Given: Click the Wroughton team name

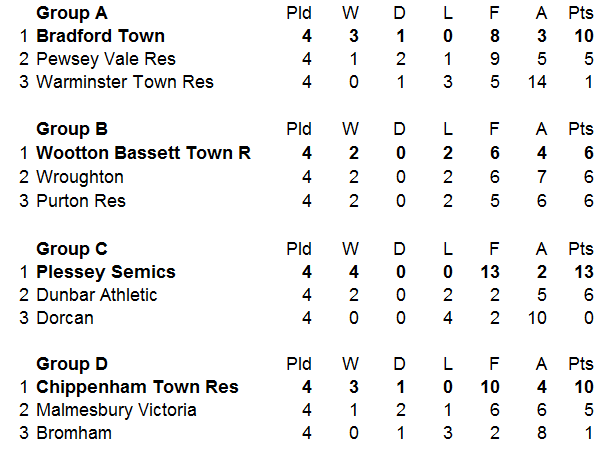Looking at the screenshot, I should (x=80, y=177).
